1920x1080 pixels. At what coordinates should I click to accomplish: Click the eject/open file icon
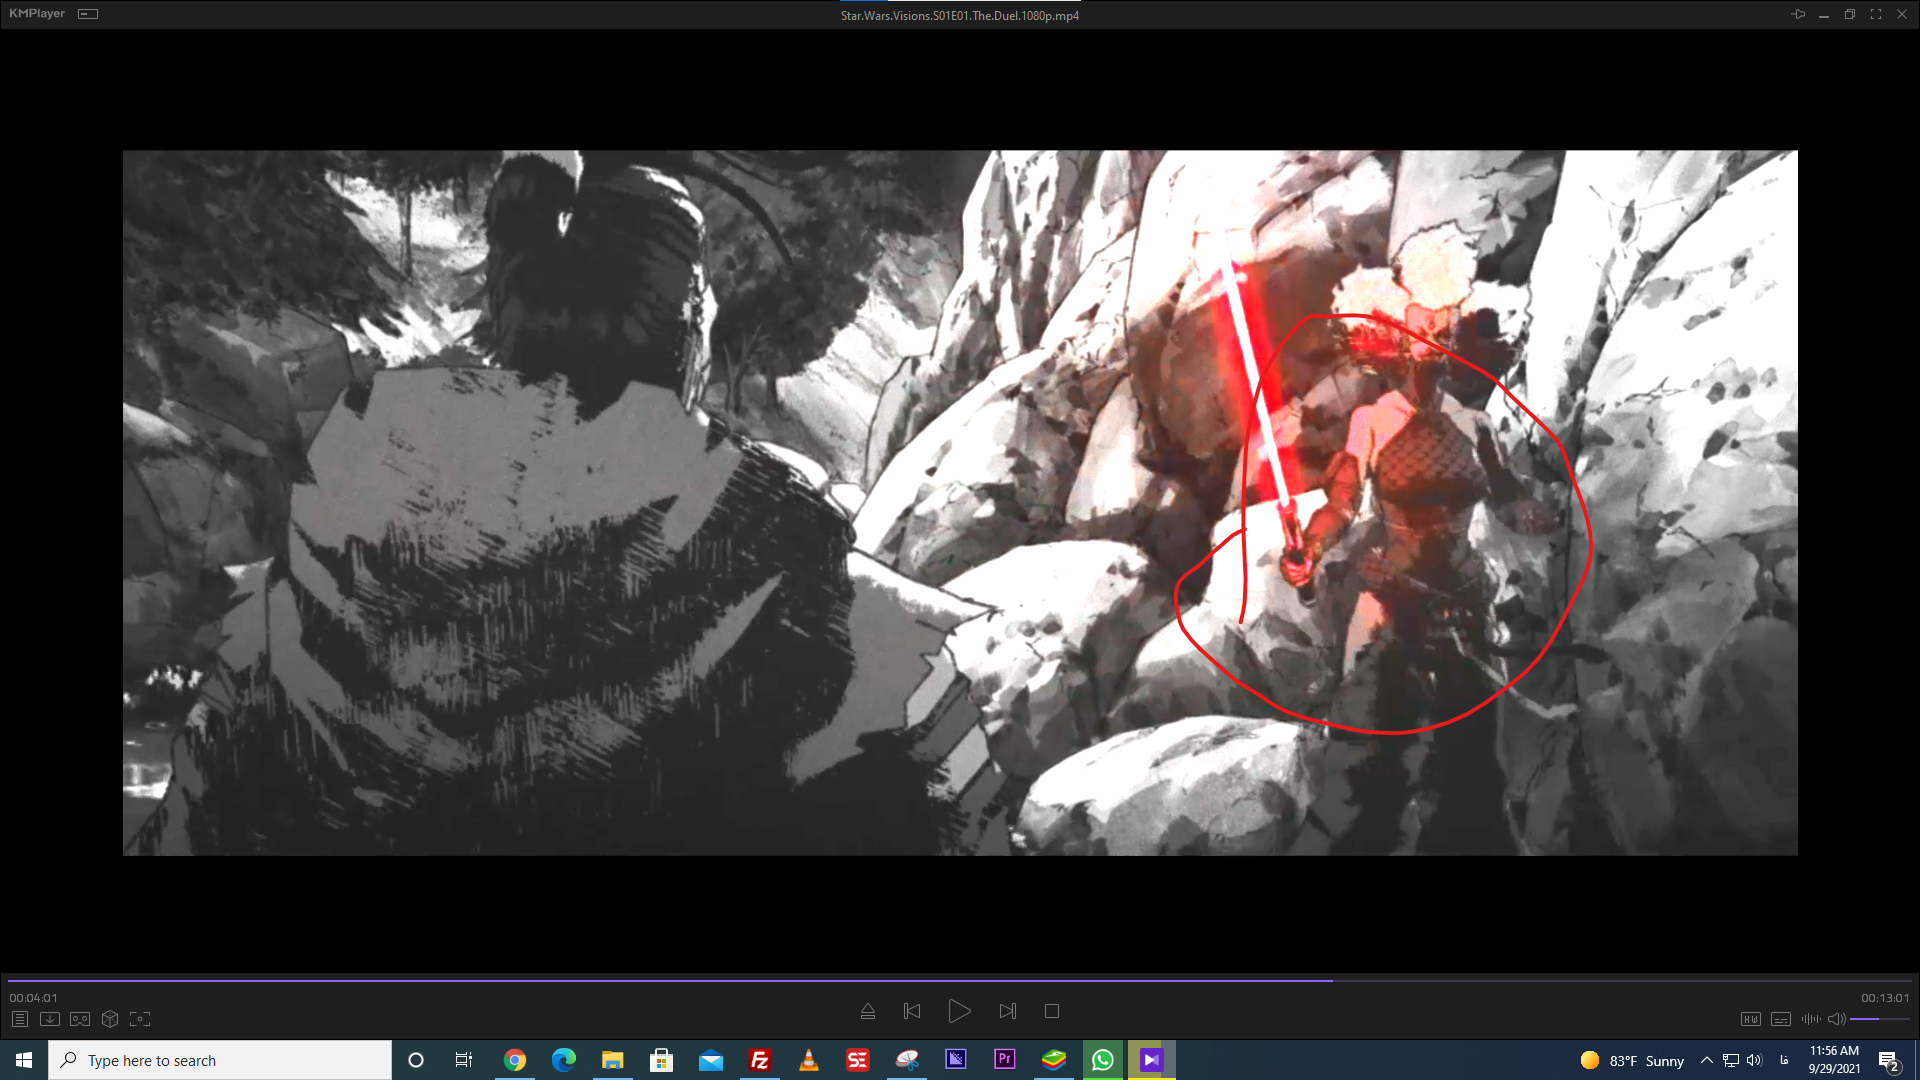click(868, 1011)
